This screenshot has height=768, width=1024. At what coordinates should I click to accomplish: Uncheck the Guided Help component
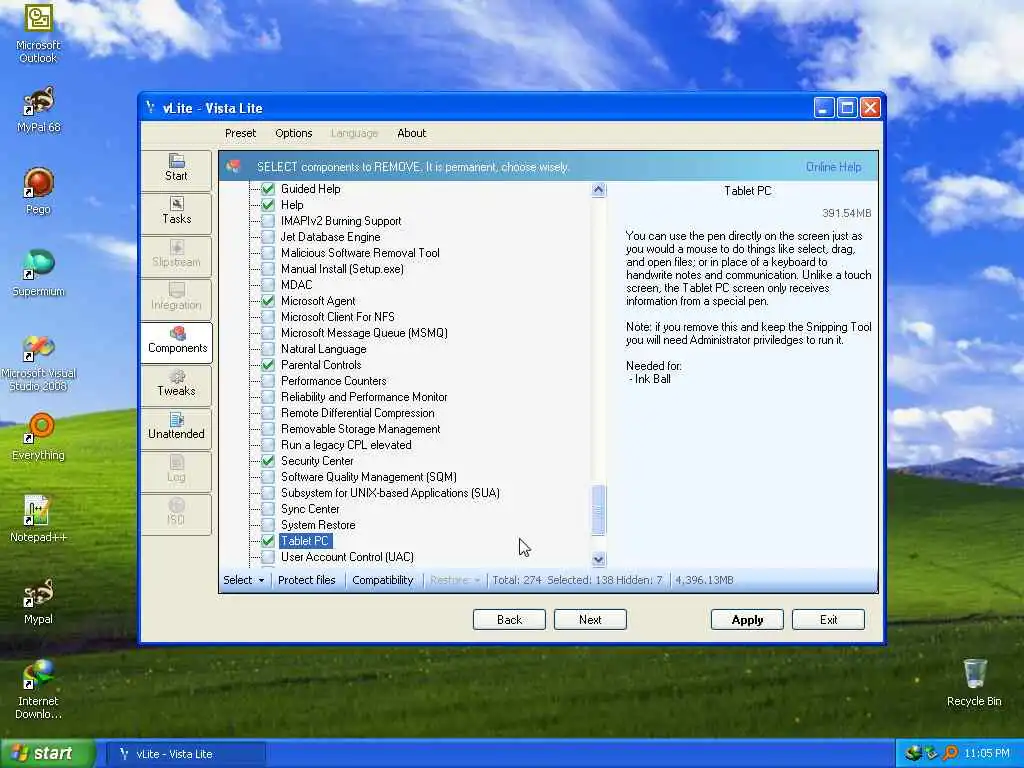[268, 189]
